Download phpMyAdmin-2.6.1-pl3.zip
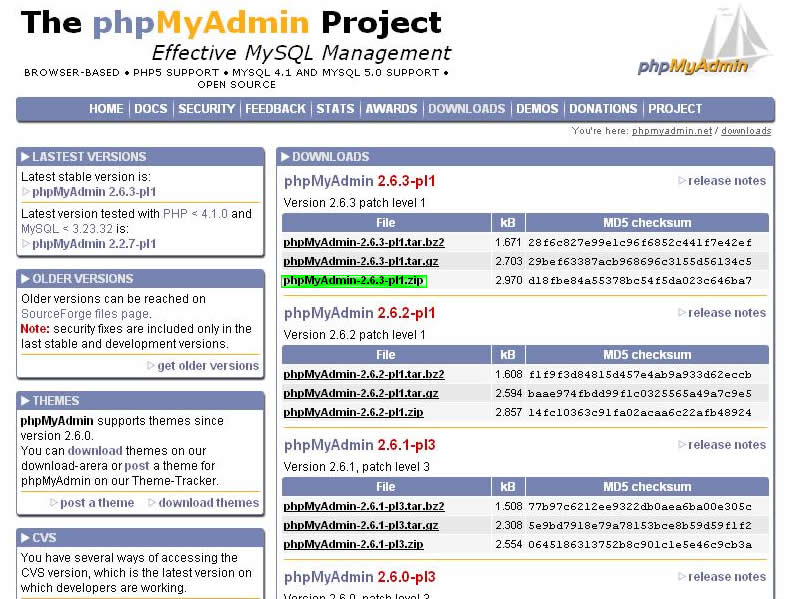The image size is (800, 599). pyautogui.click(x=353, y=544)
